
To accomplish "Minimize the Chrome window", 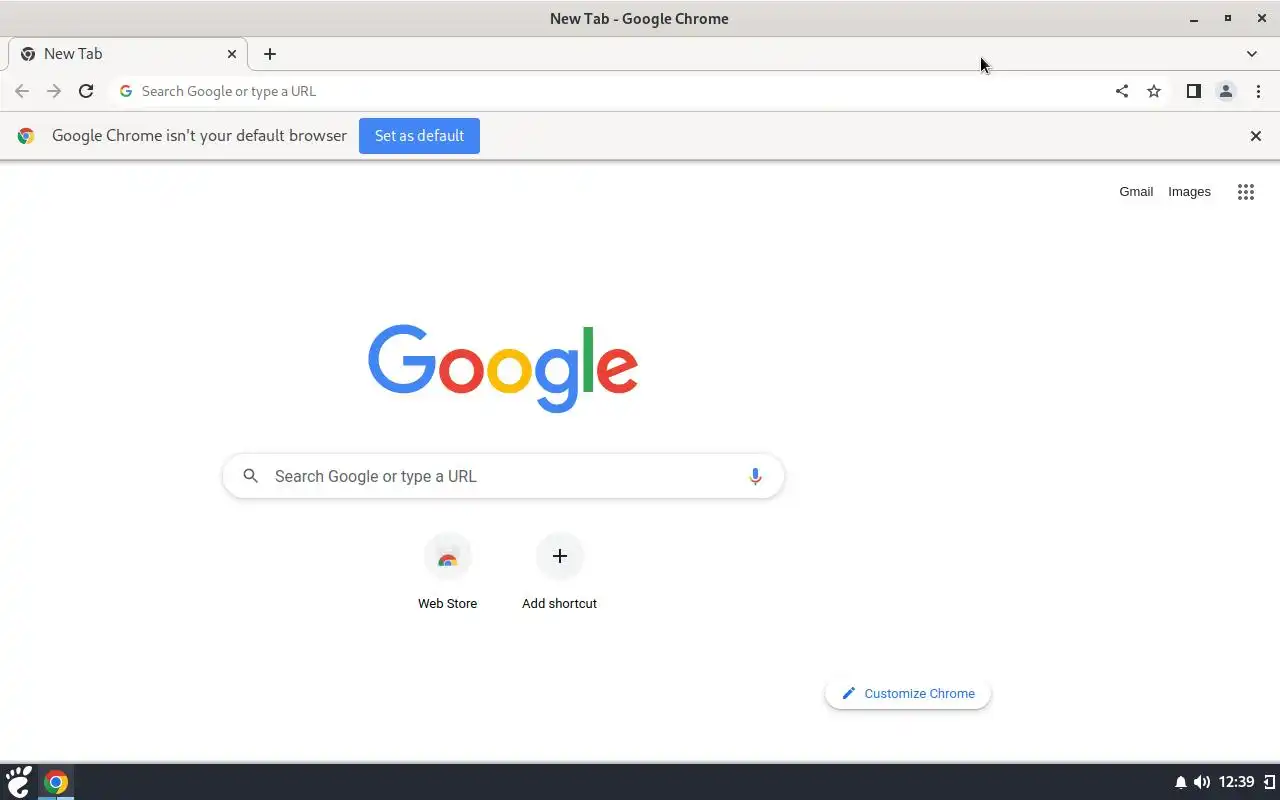I will pos(1194,19).
